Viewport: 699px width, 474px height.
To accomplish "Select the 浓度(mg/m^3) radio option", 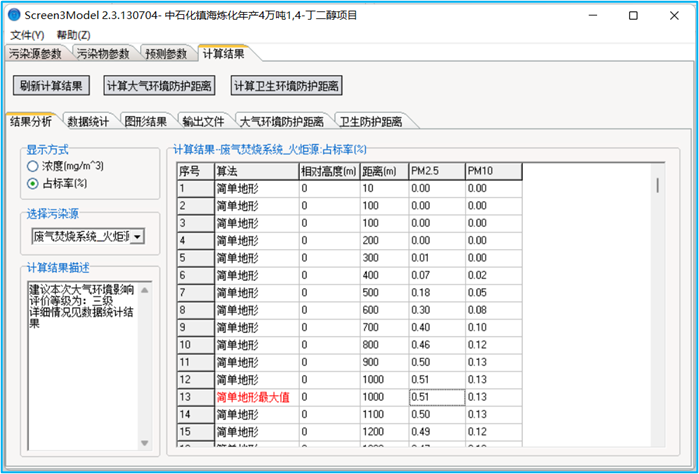I will click(x=66, y=166).
